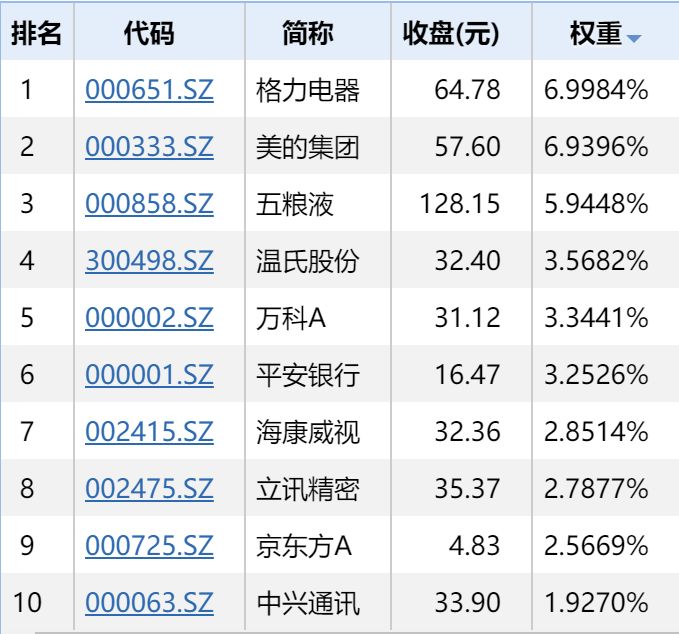Click the weight value 6.9396%
The image size is (679, 634).
pos(596,147)
